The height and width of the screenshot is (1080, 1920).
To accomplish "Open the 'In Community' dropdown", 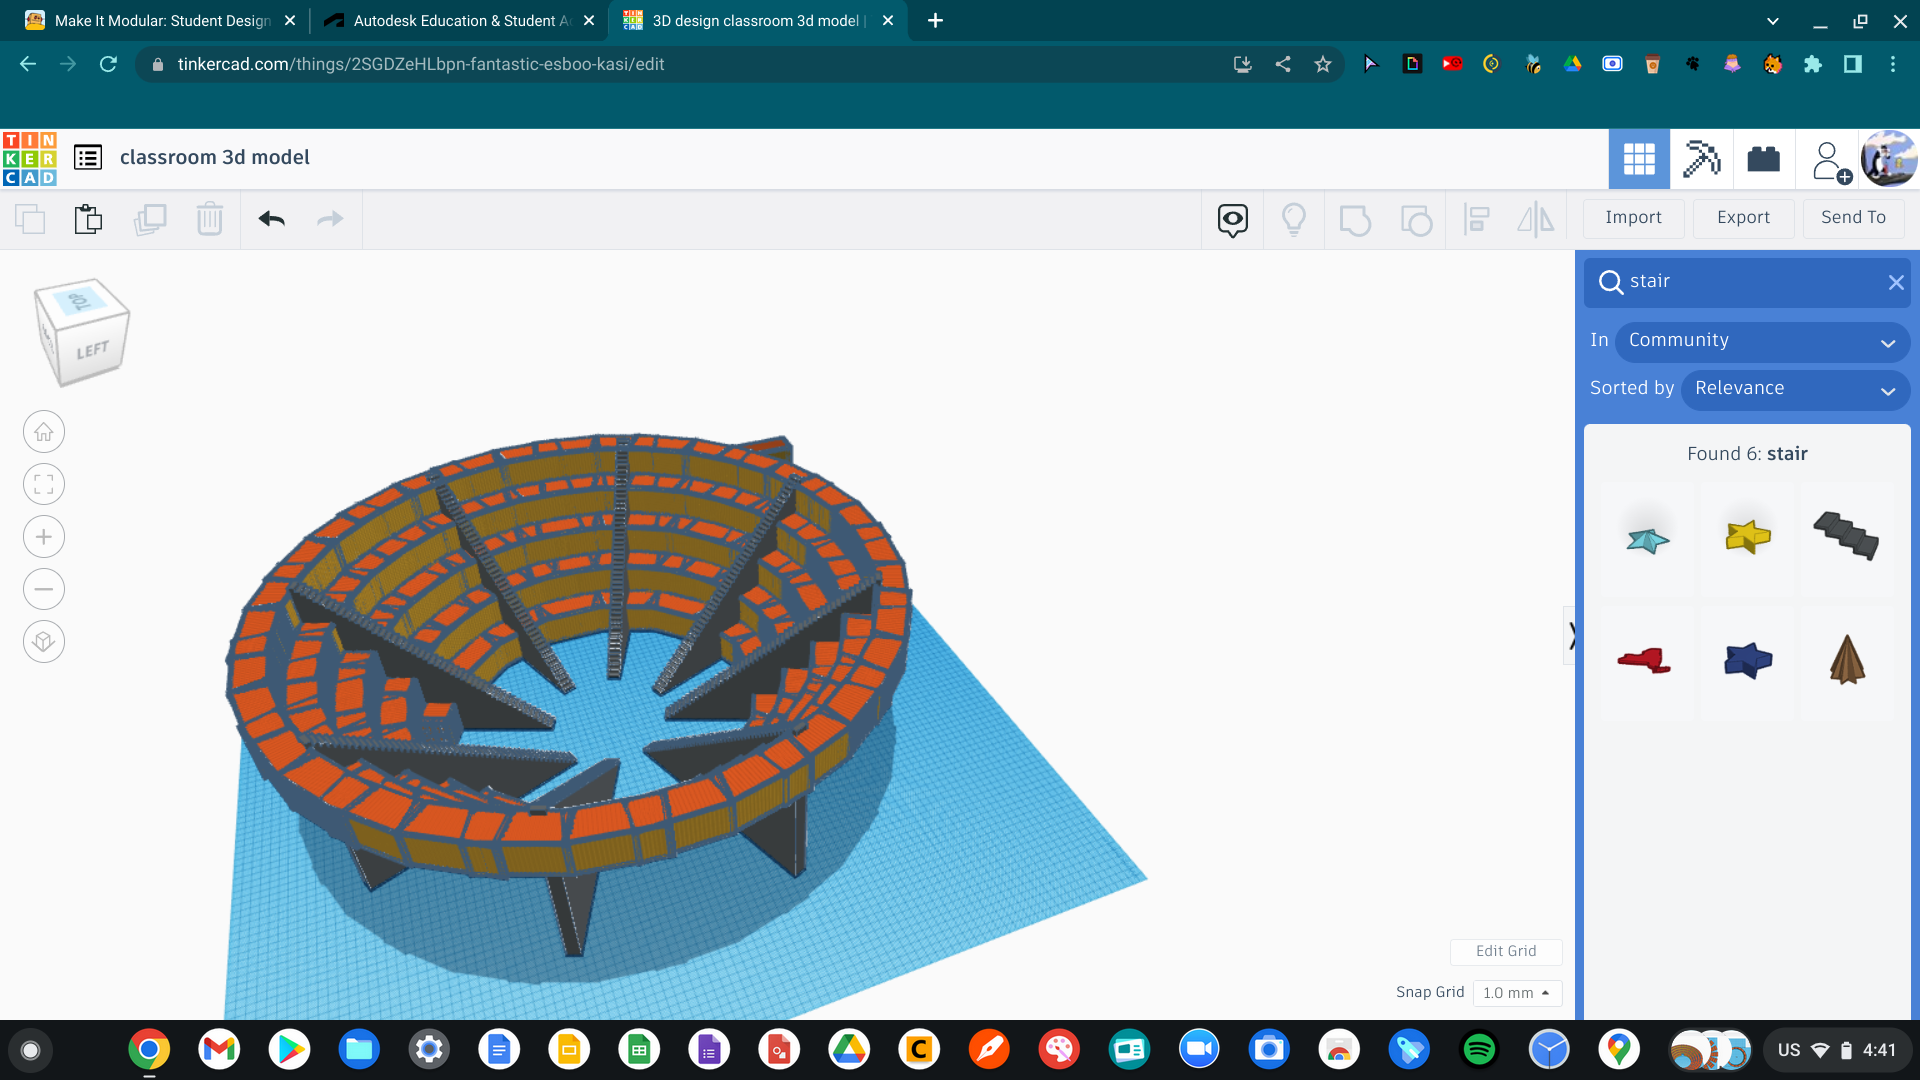I will click(1762, 341).
